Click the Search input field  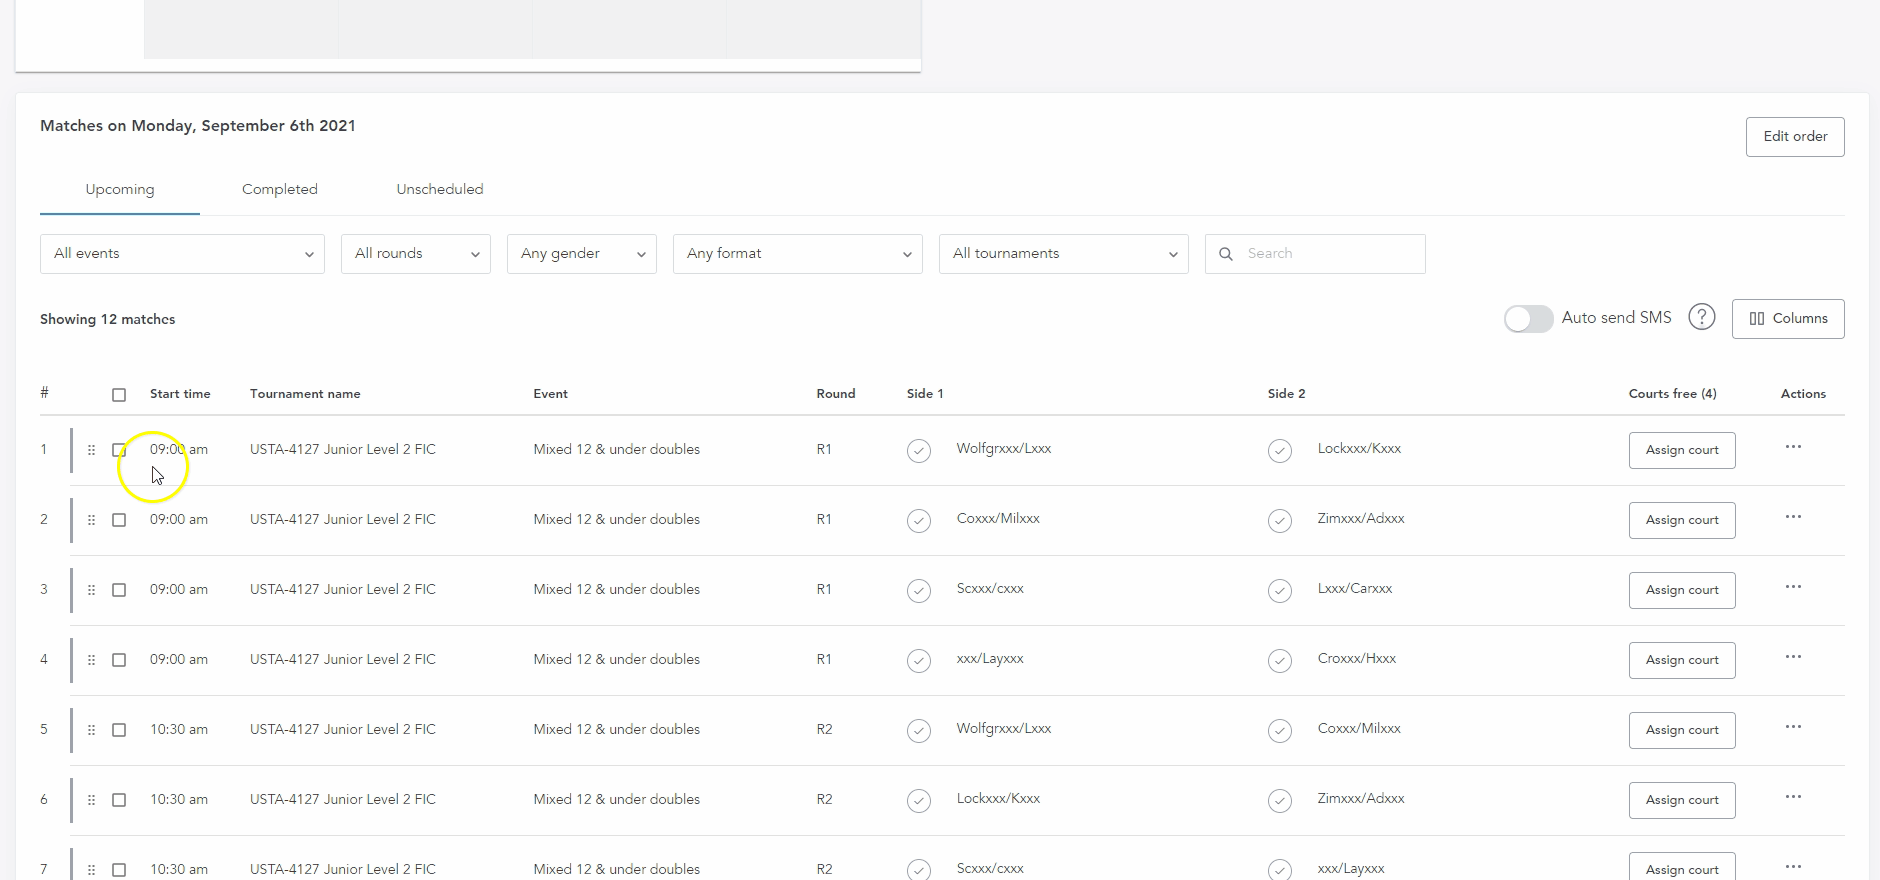(x=1315, y=254)
